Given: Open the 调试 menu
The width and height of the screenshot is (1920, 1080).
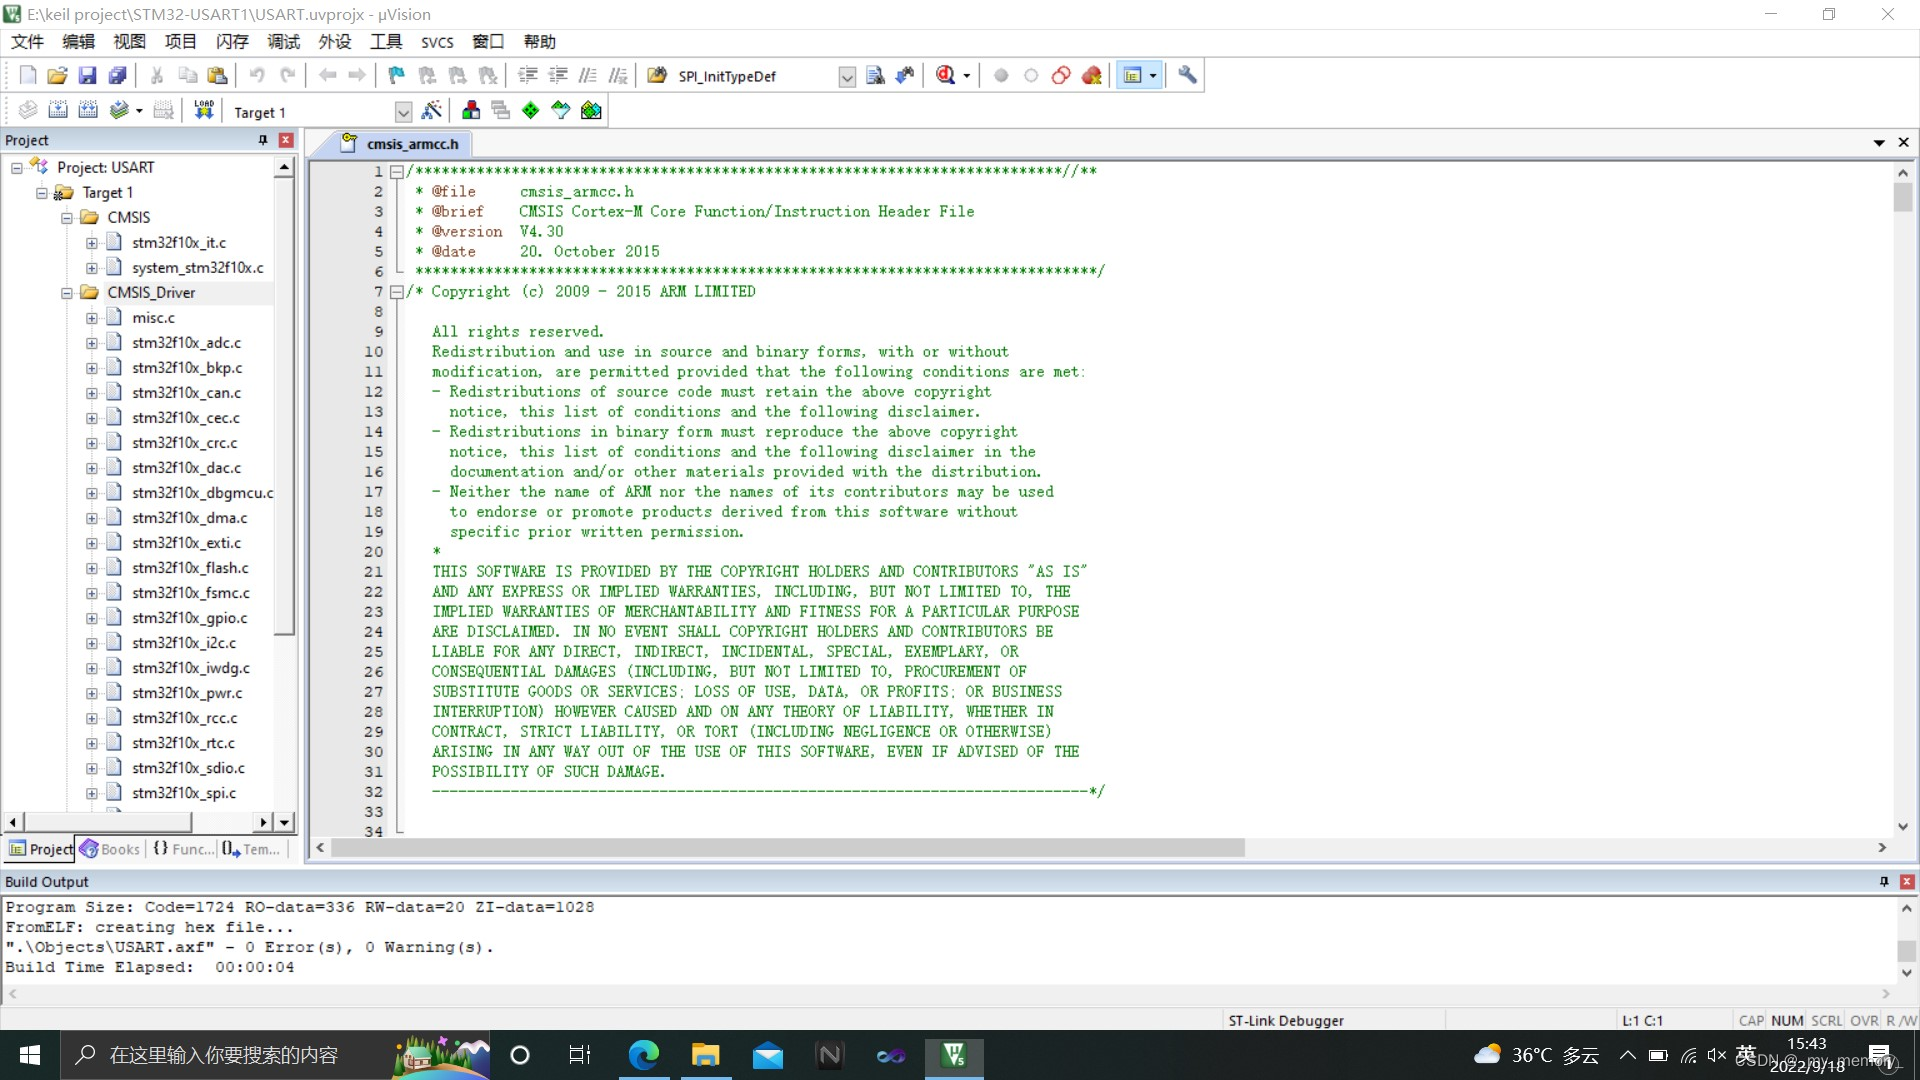Looking at the screenshot, I should click(283, 42).
